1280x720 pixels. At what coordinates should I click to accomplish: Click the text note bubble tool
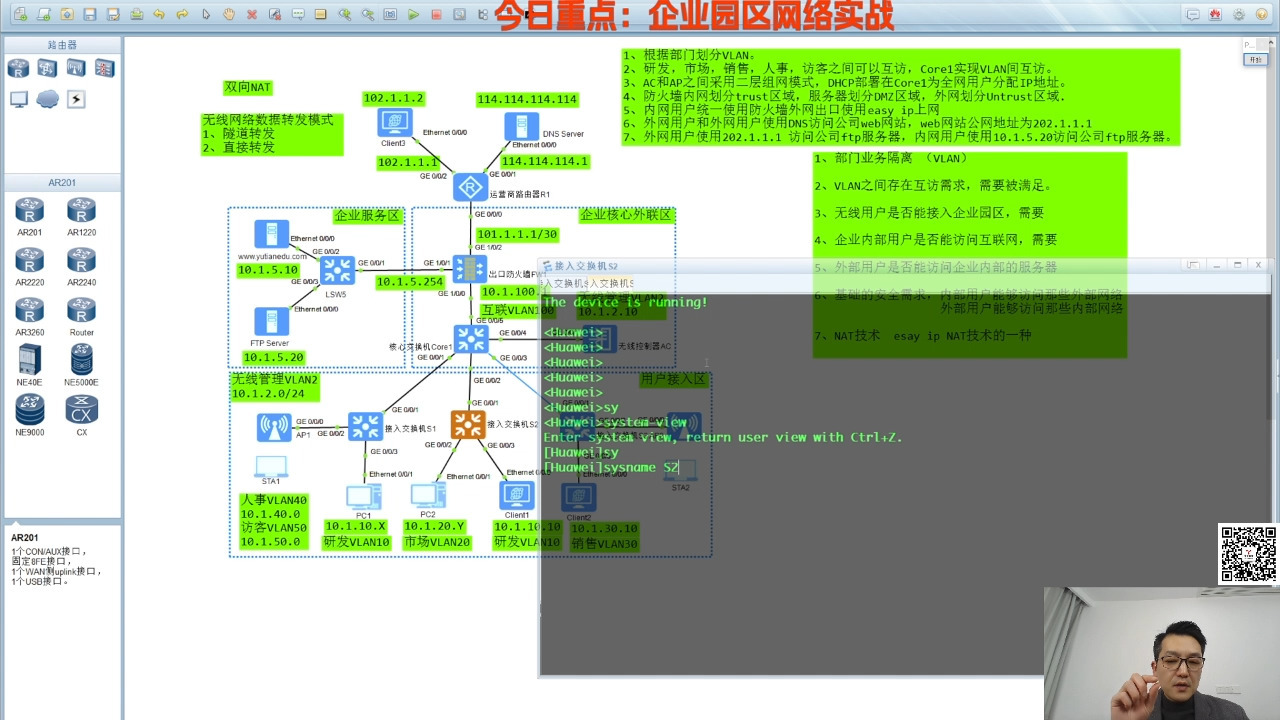tap(298, 14)
